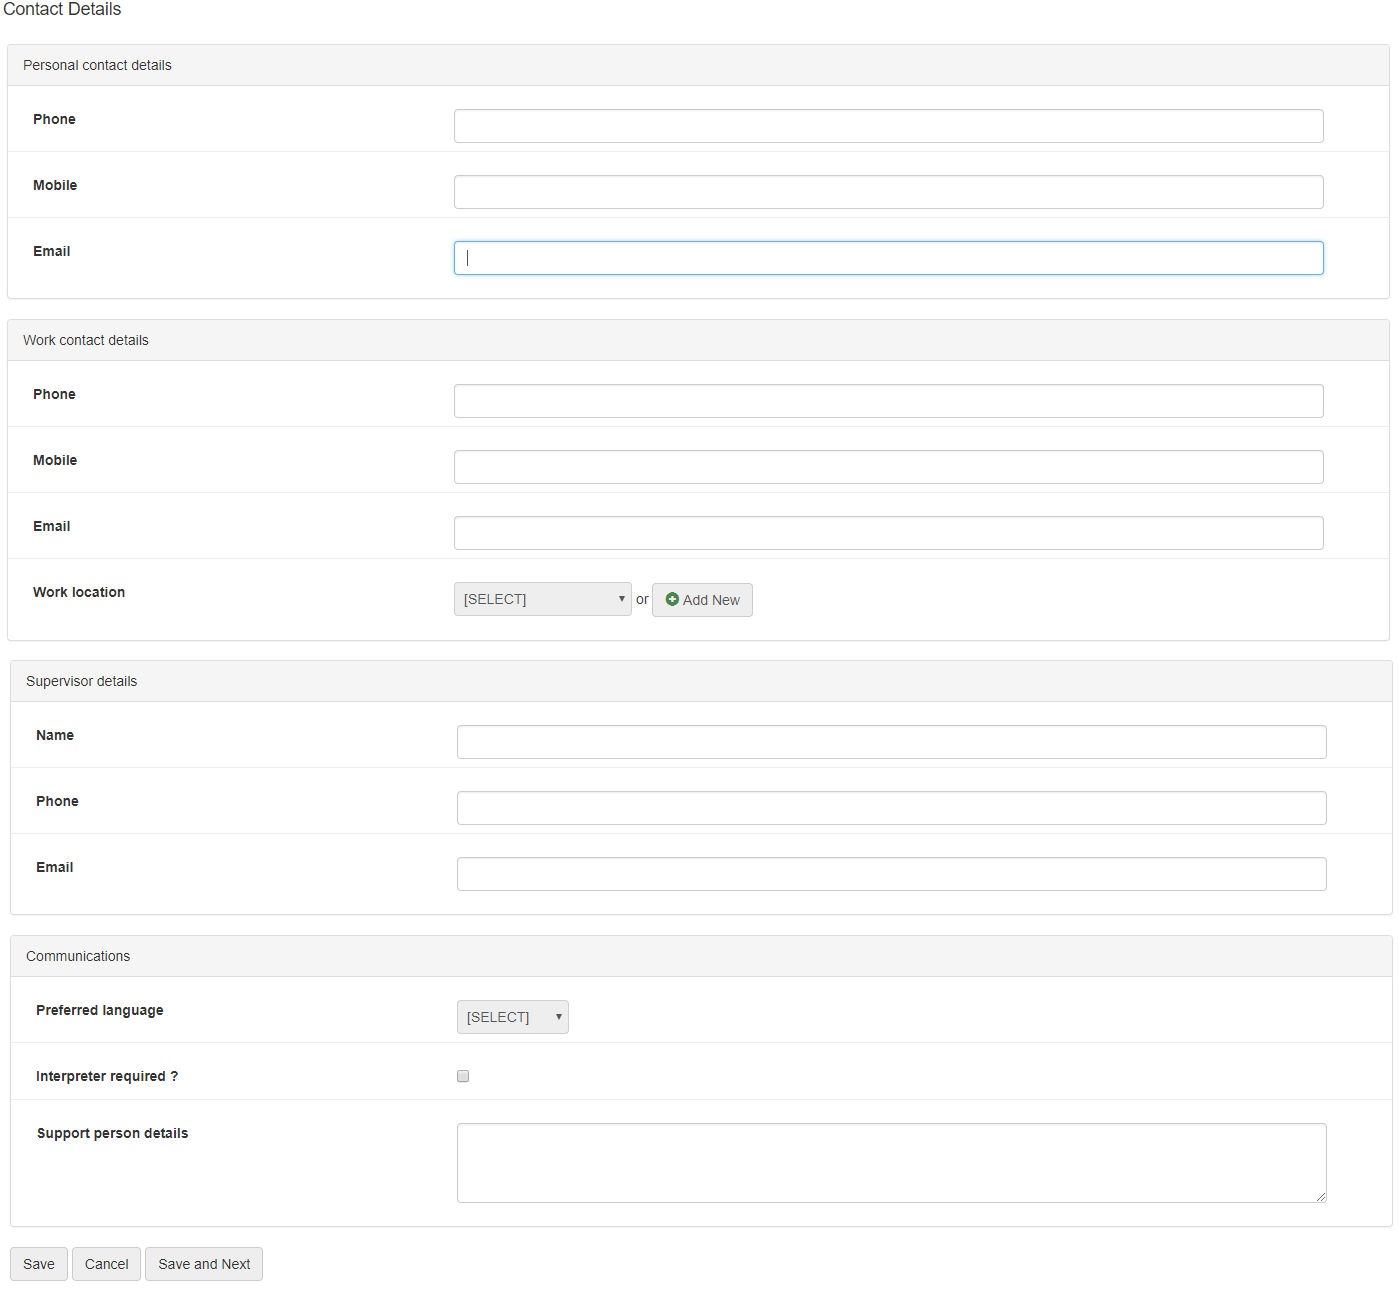Viewport: 1398px width, 1291px height.
Task: Focus the work Mobile text field
Action: click(x=888, y=467)
